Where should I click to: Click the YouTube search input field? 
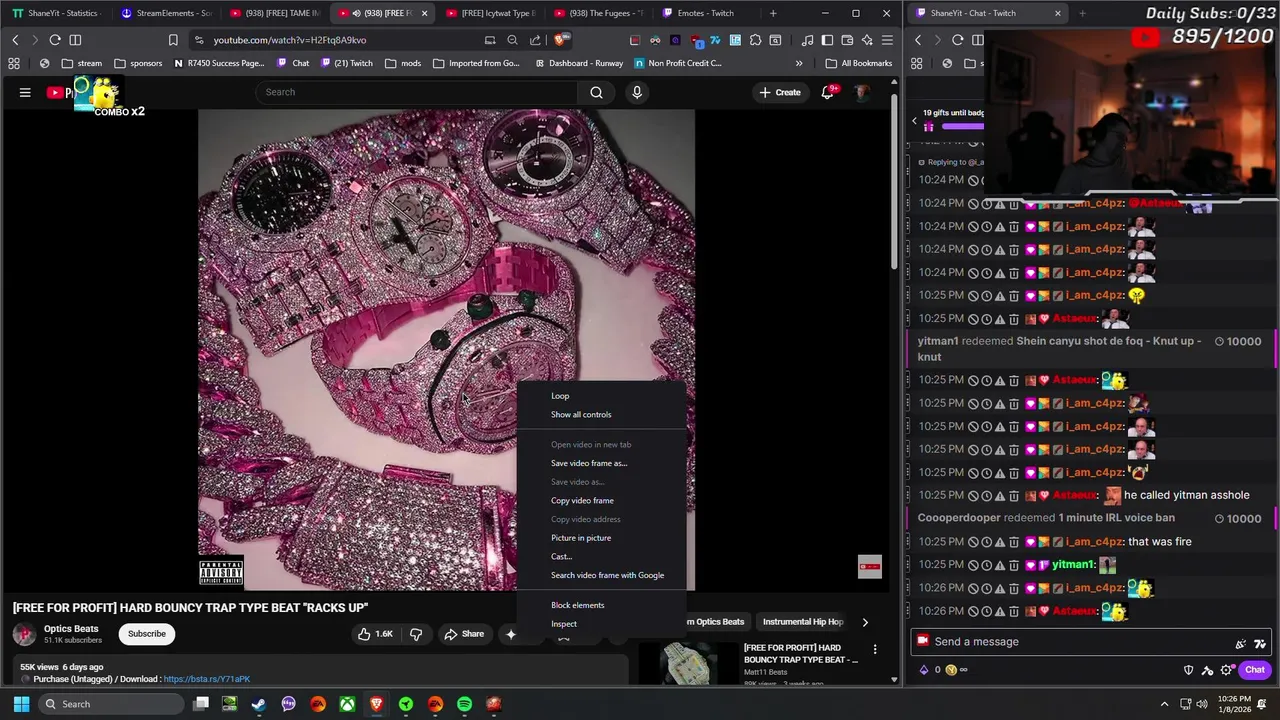click(x=417, y=92)
